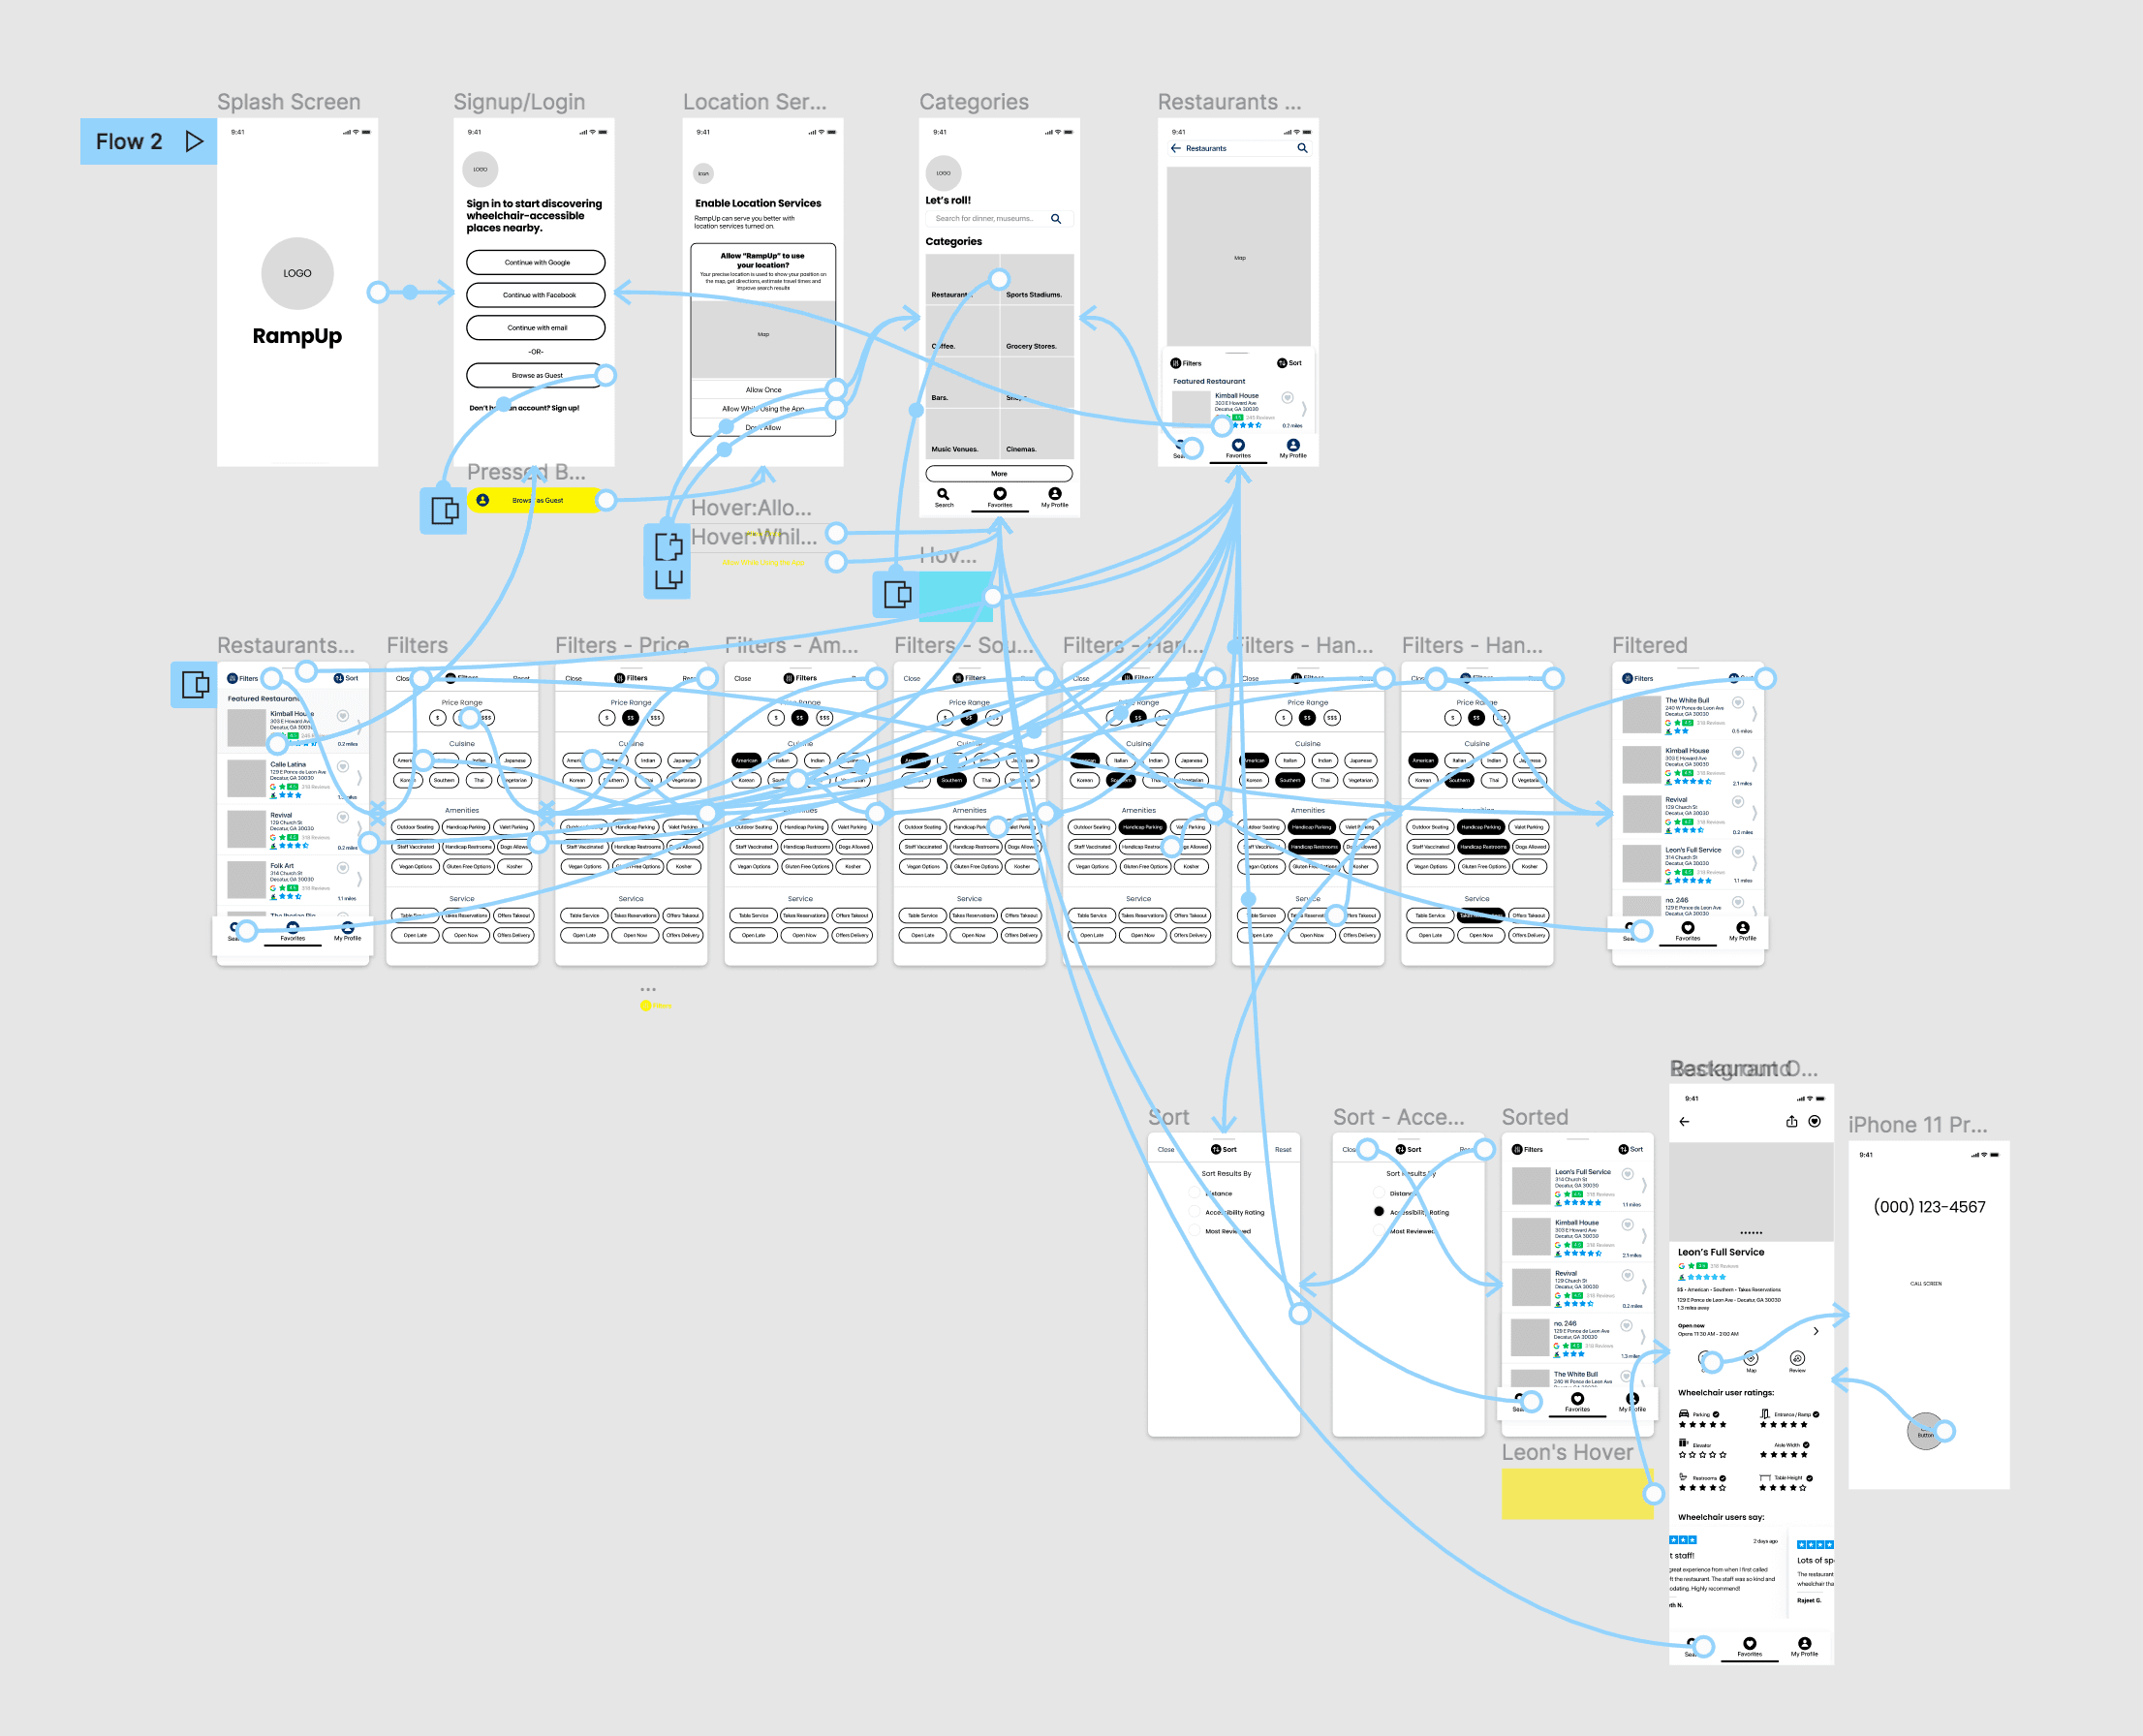2143x1736 pixels.
Task: Expand the Open now hours chevron
Action: [x=1815, y=1331]
